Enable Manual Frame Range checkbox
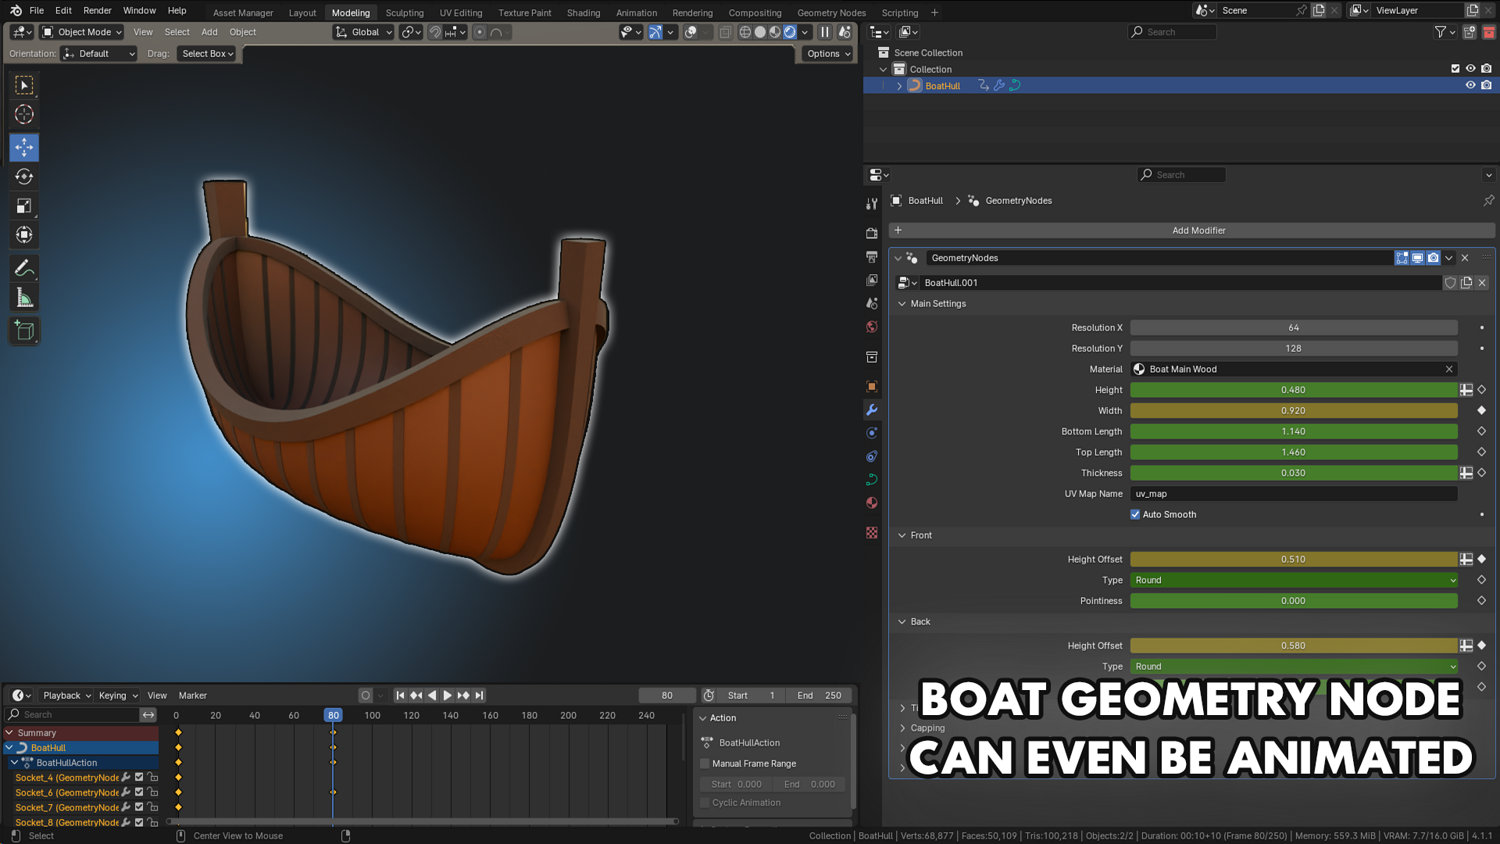Screen dimensions: 1500x844 [x=706, y=763]
